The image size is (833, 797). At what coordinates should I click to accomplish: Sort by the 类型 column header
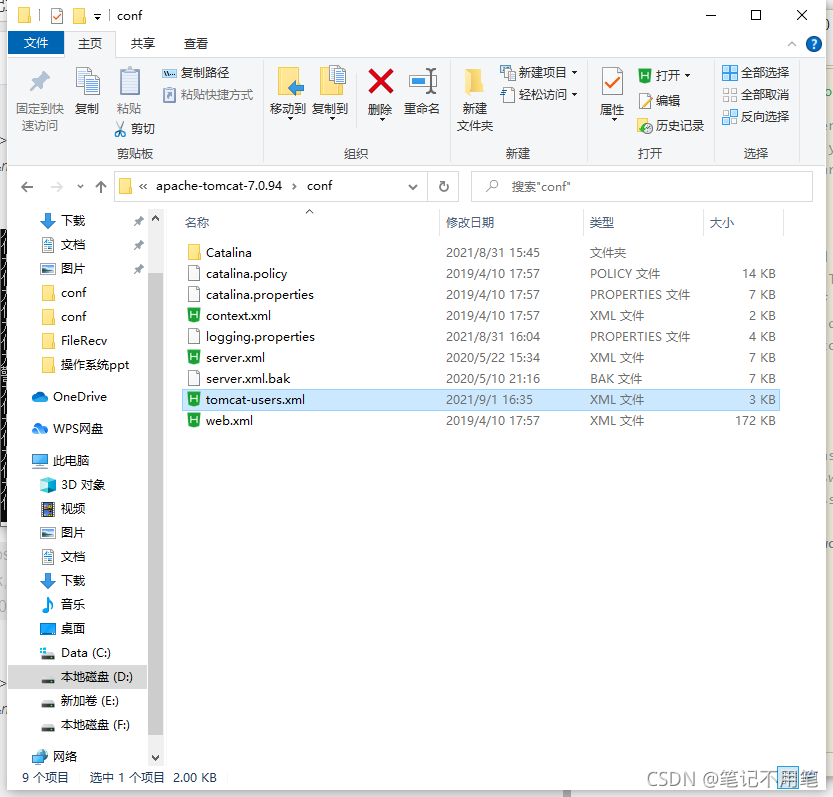coord(601,223)
